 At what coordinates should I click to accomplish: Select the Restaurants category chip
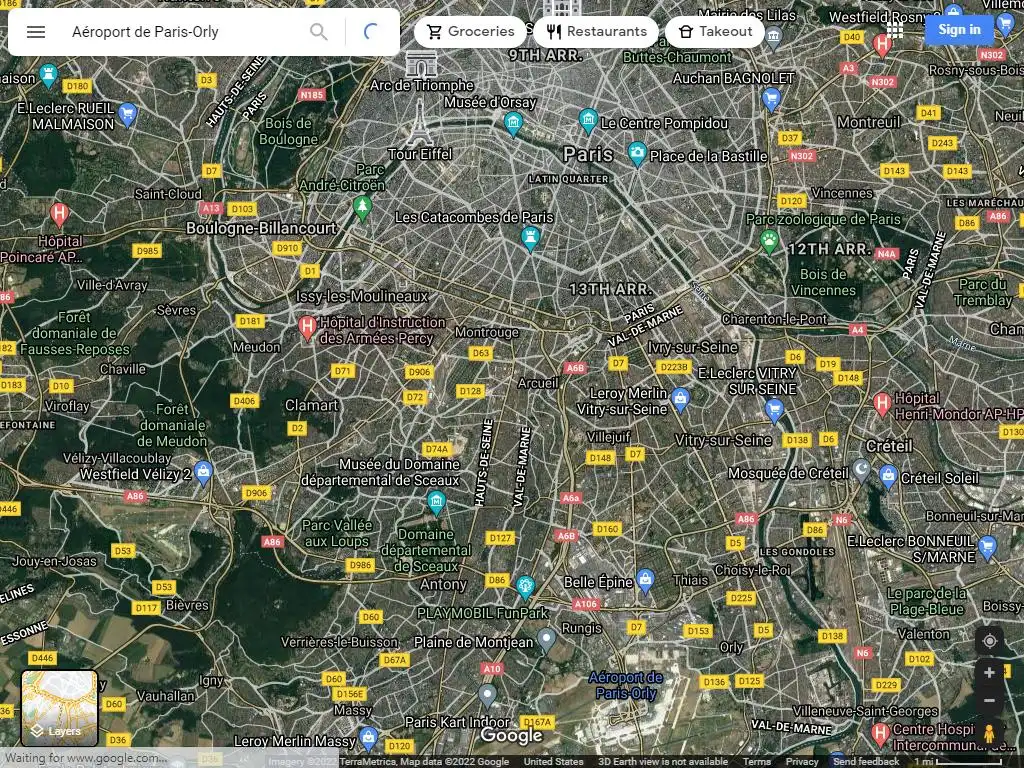pos(596,31)
